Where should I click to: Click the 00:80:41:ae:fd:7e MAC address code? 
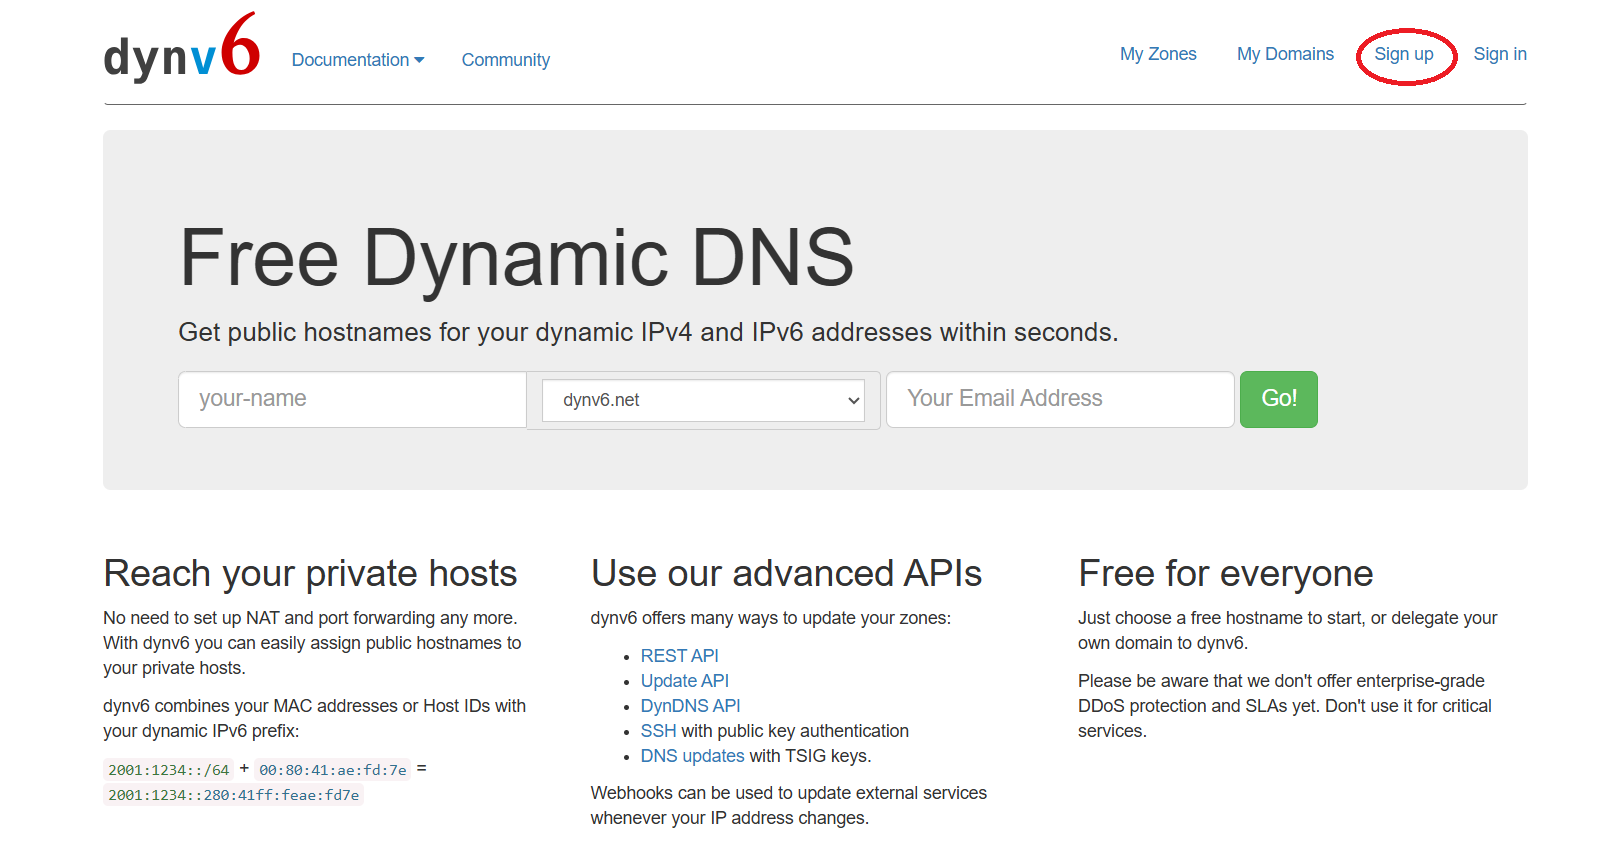click(332, 770)
